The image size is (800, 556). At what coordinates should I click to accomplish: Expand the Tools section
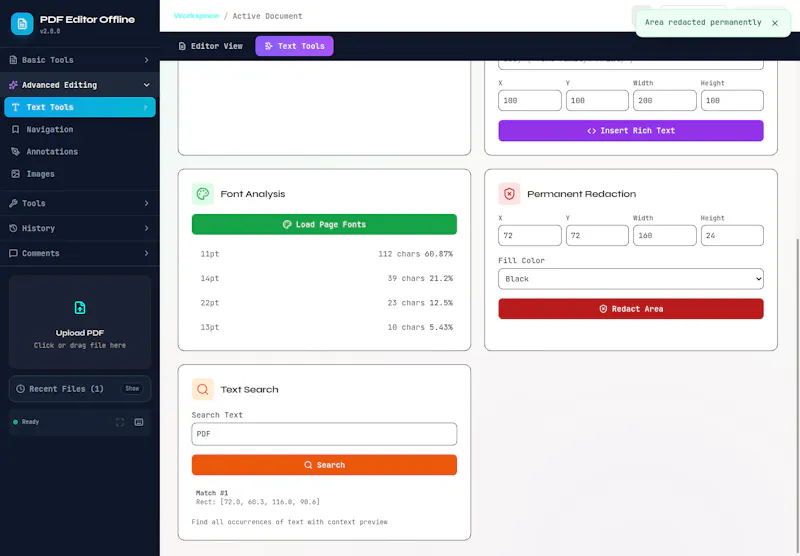click(x=80, y=203)
